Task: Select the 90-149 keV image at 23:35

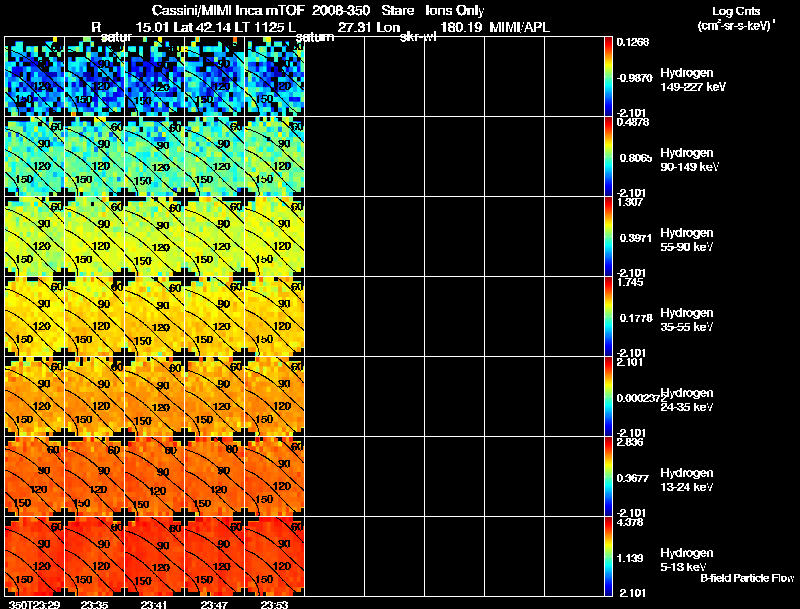Action: [94, 156]
